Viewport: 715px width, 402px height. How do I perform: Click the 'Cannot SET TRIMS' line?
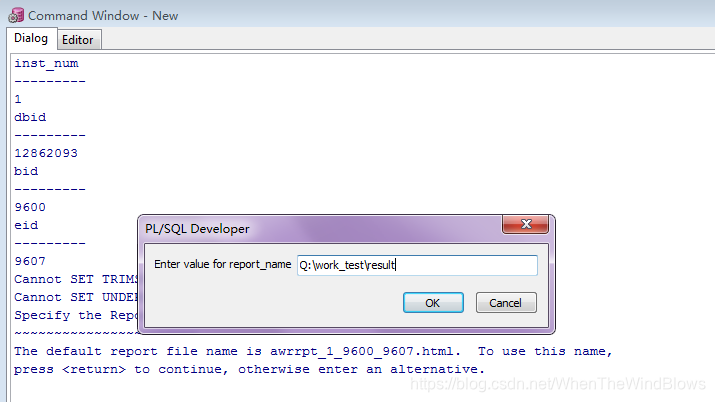[76, 279]
